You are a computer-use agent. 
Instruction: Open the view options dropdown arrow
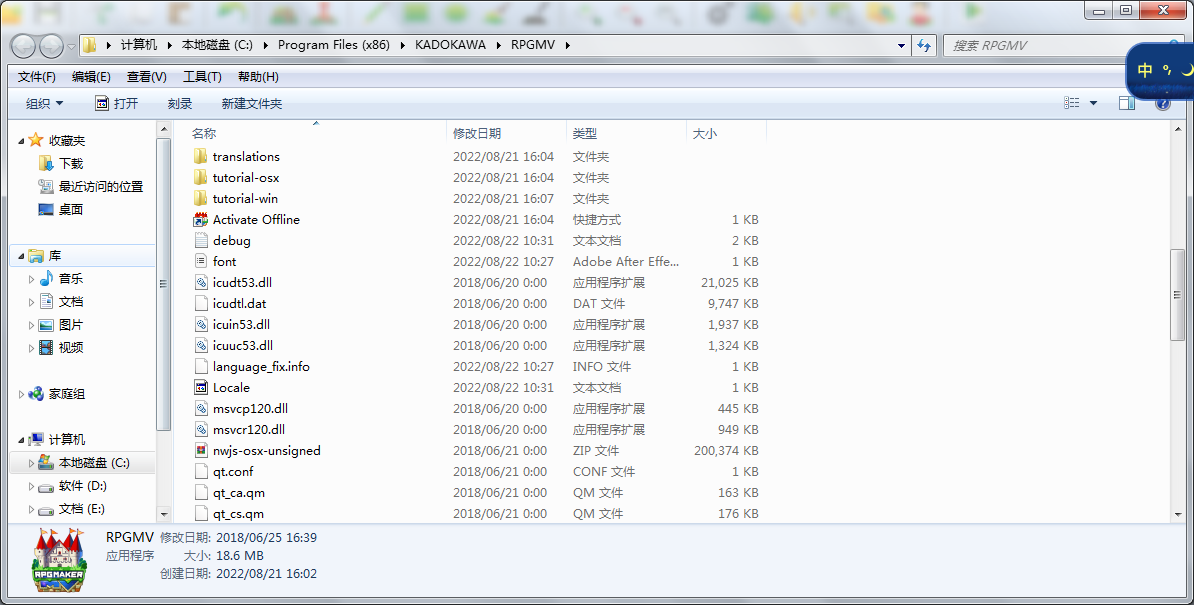tap(1093, 103)
